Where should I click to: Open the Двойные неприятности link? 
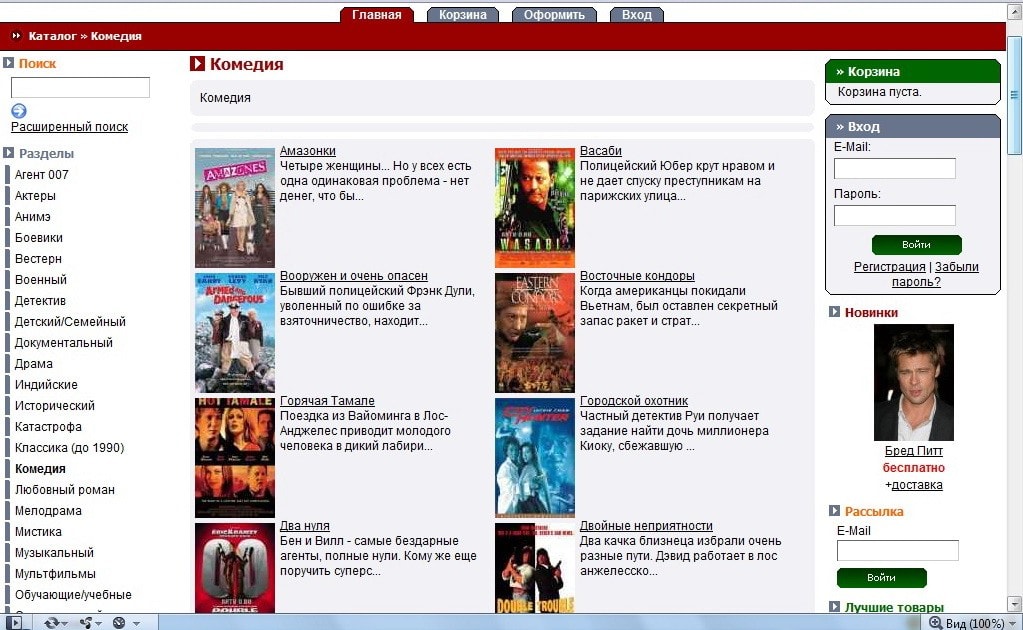[647, 526]
